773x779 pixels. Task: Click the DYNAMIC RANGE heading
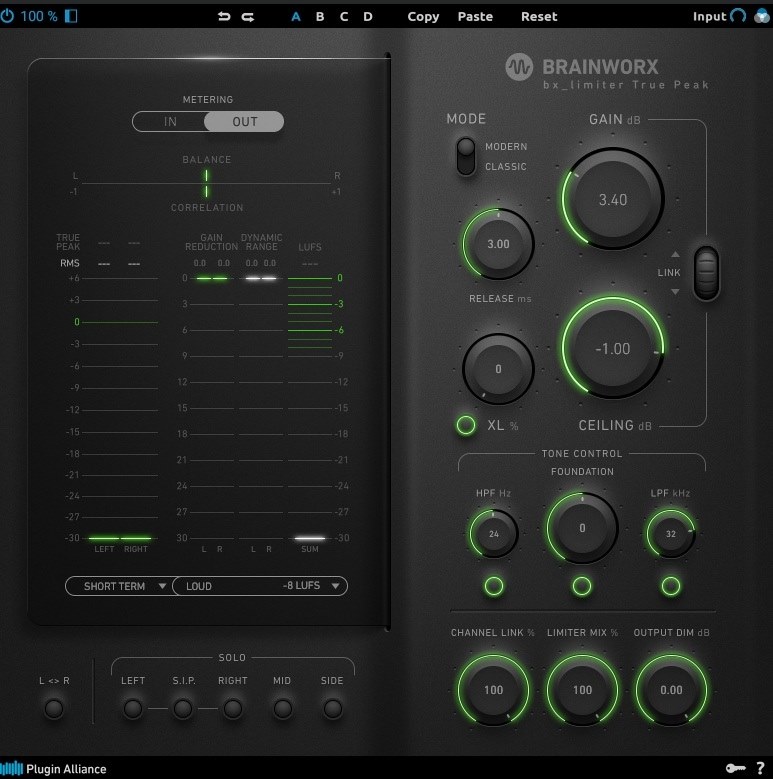pyautogui.click(x=262, y=242)
